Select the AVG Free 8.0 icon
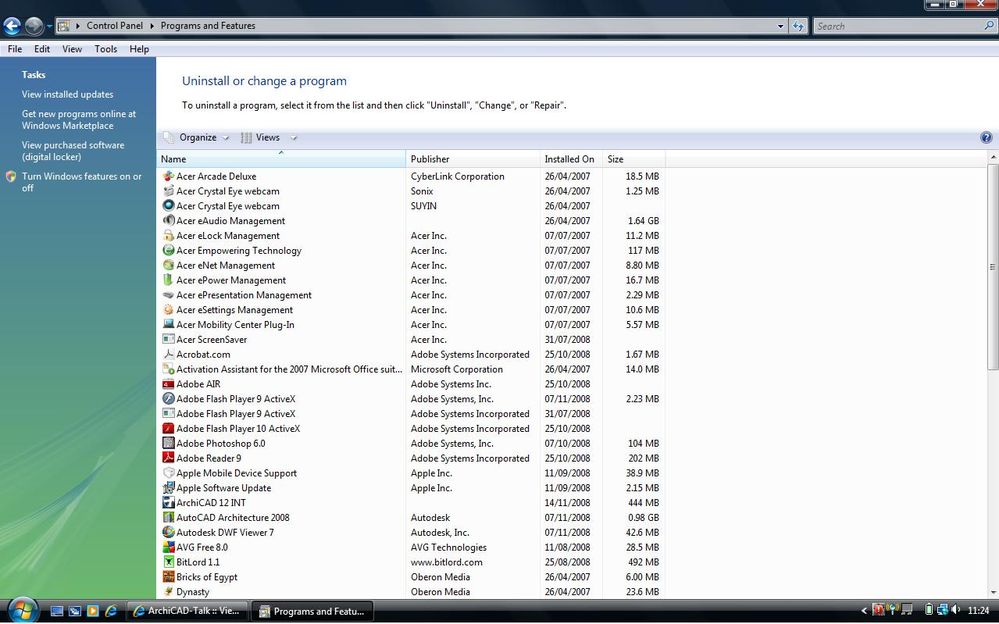The width and height of the screenshot is (999, 624). tap(169, 547)
